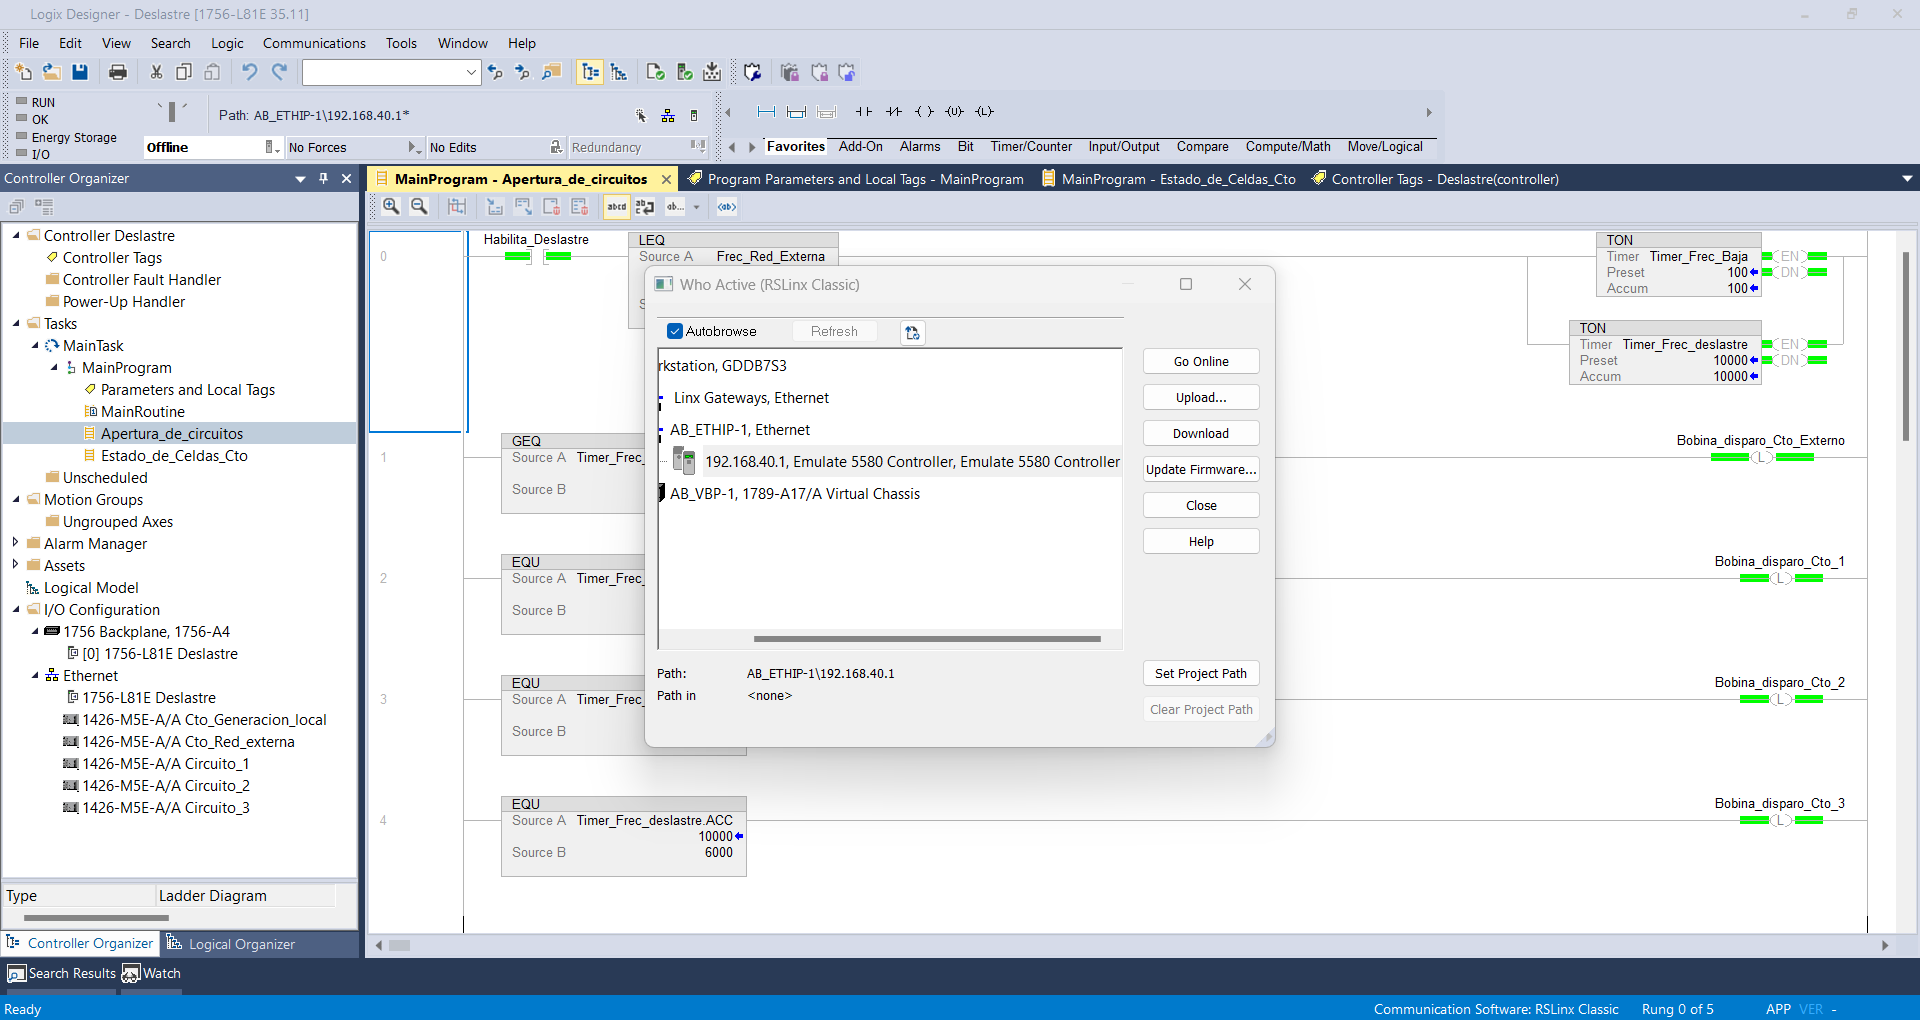
Task: Insert an Examine On (XIC) contact
Action: click(x=864, y=112)
